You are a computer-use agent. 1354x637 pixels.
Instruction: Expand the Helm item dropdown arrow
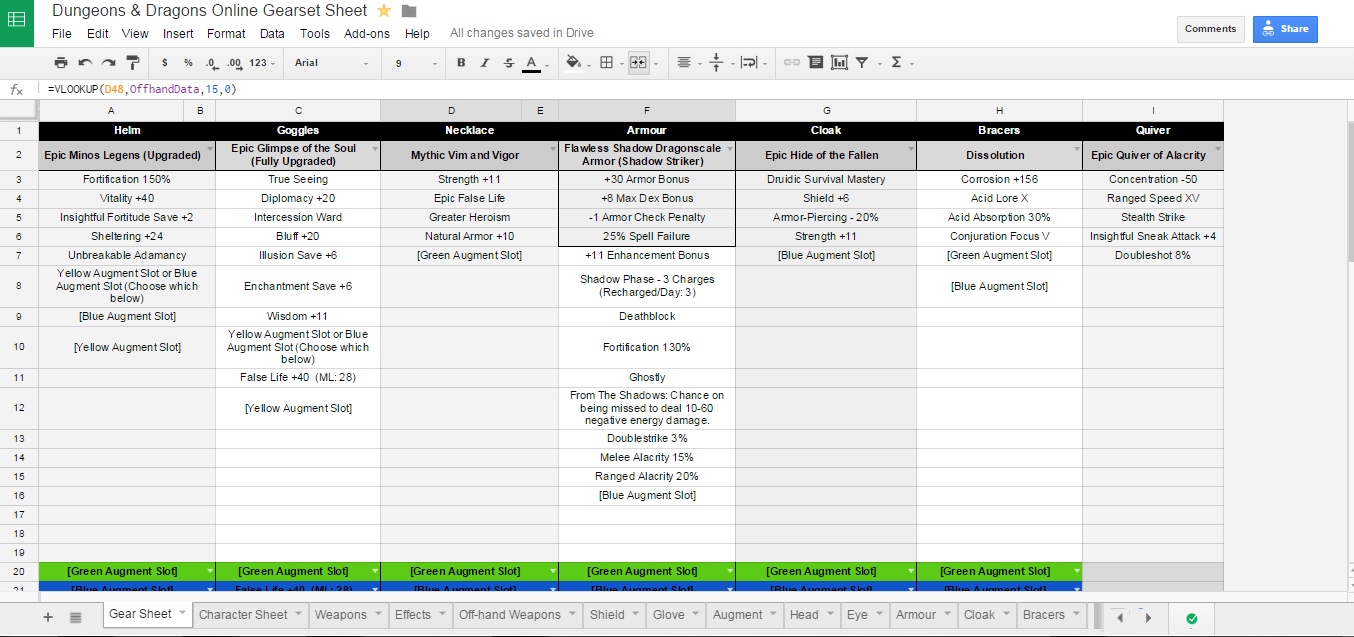click(x=209, y=149)
